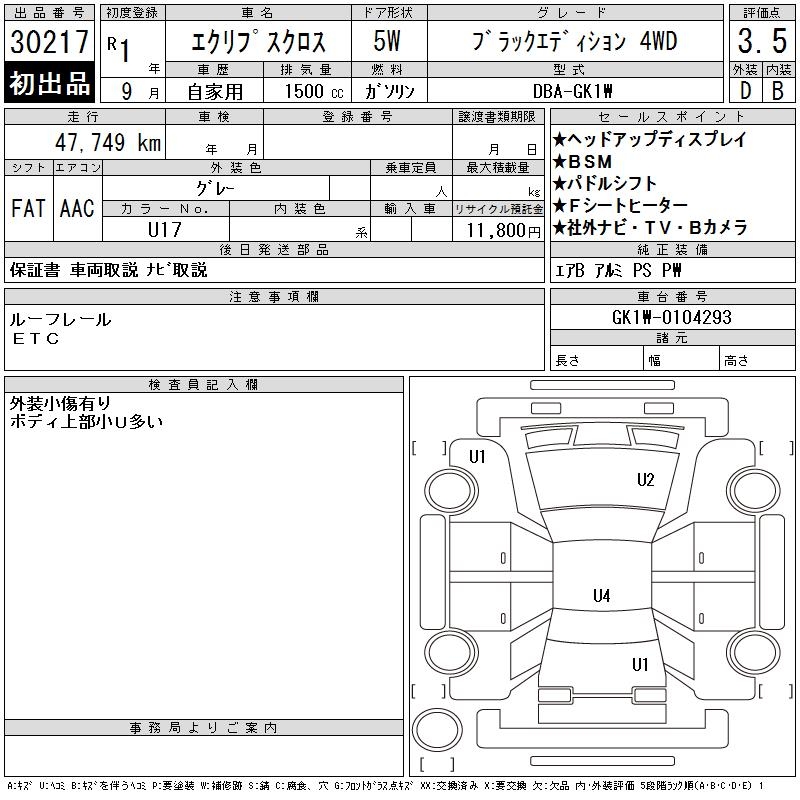Select the BSM sales point
Image resolution: width=800 pixels, height=800 pixels.
click(582, 162)
